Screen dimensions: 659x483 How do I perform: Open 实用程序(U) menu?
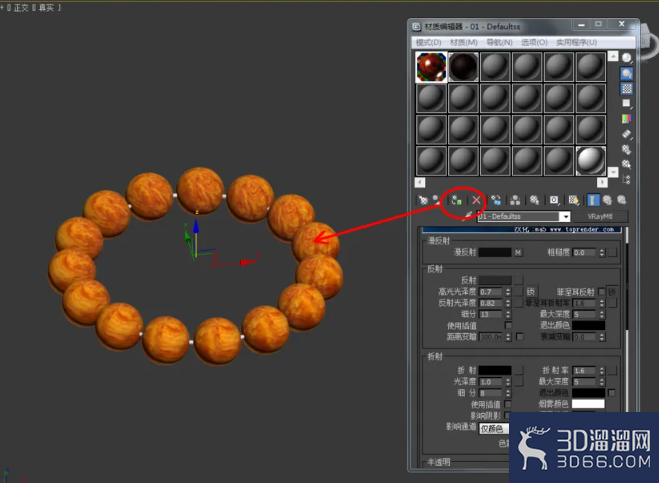pyautogui.click(x=577, y=42)
